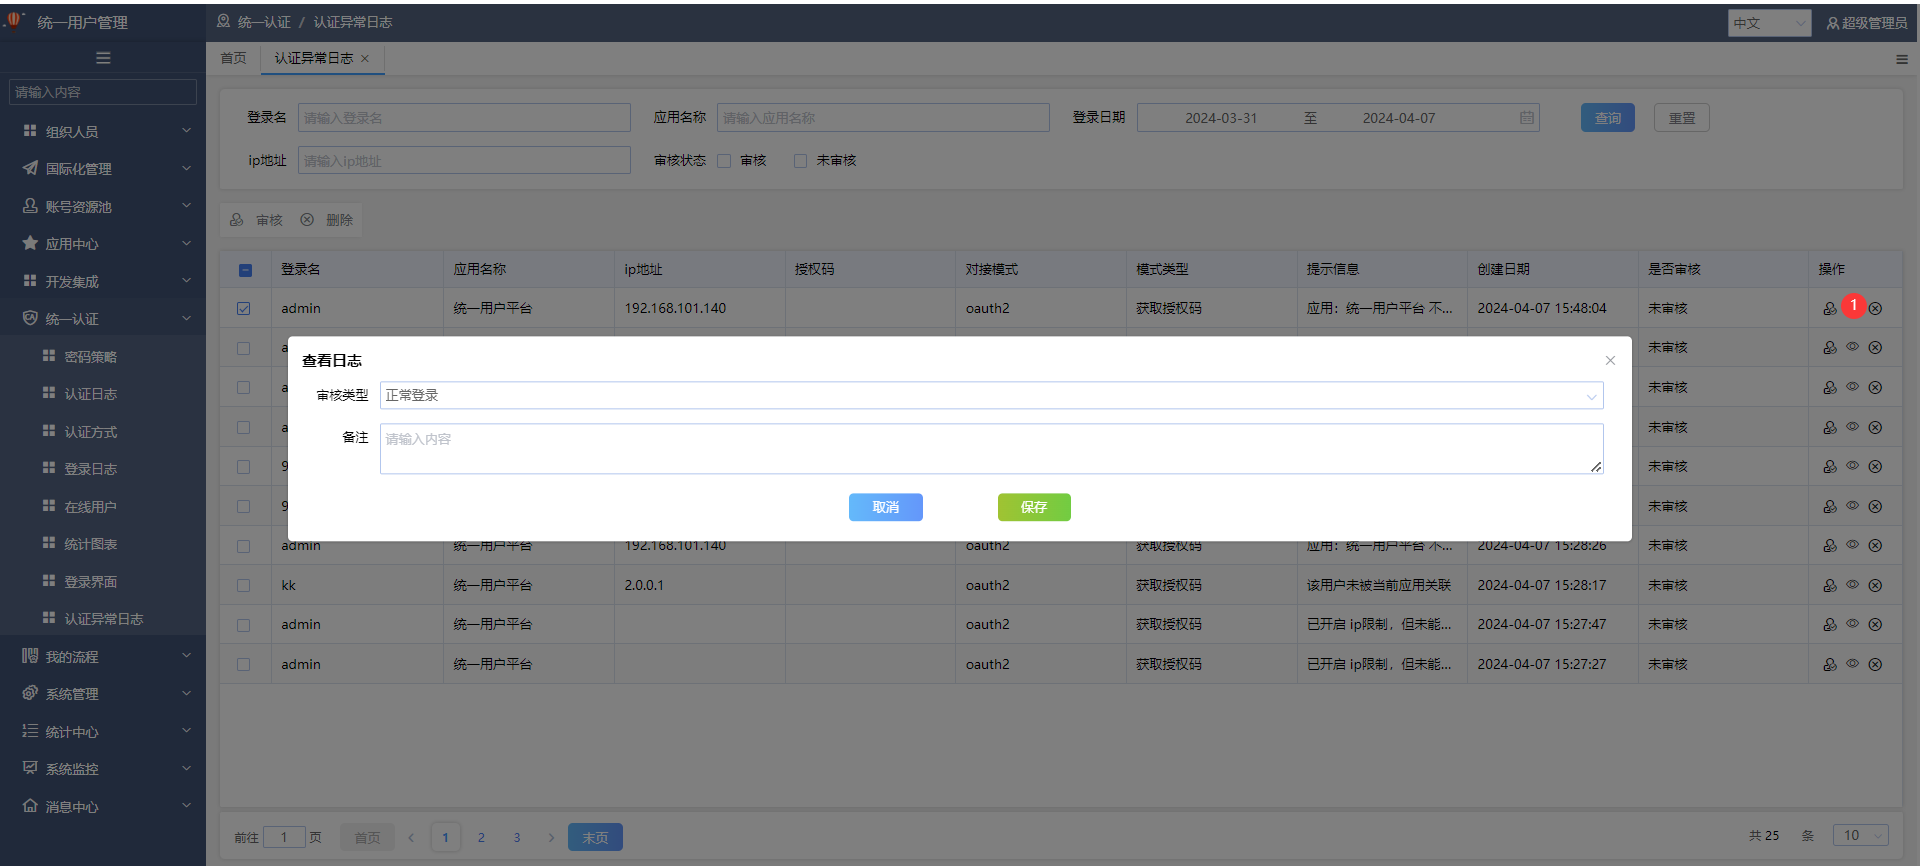This screenshot has width=1920, height=866.
Task: Expand the 我的流程 menu
Action: point(103,656)
